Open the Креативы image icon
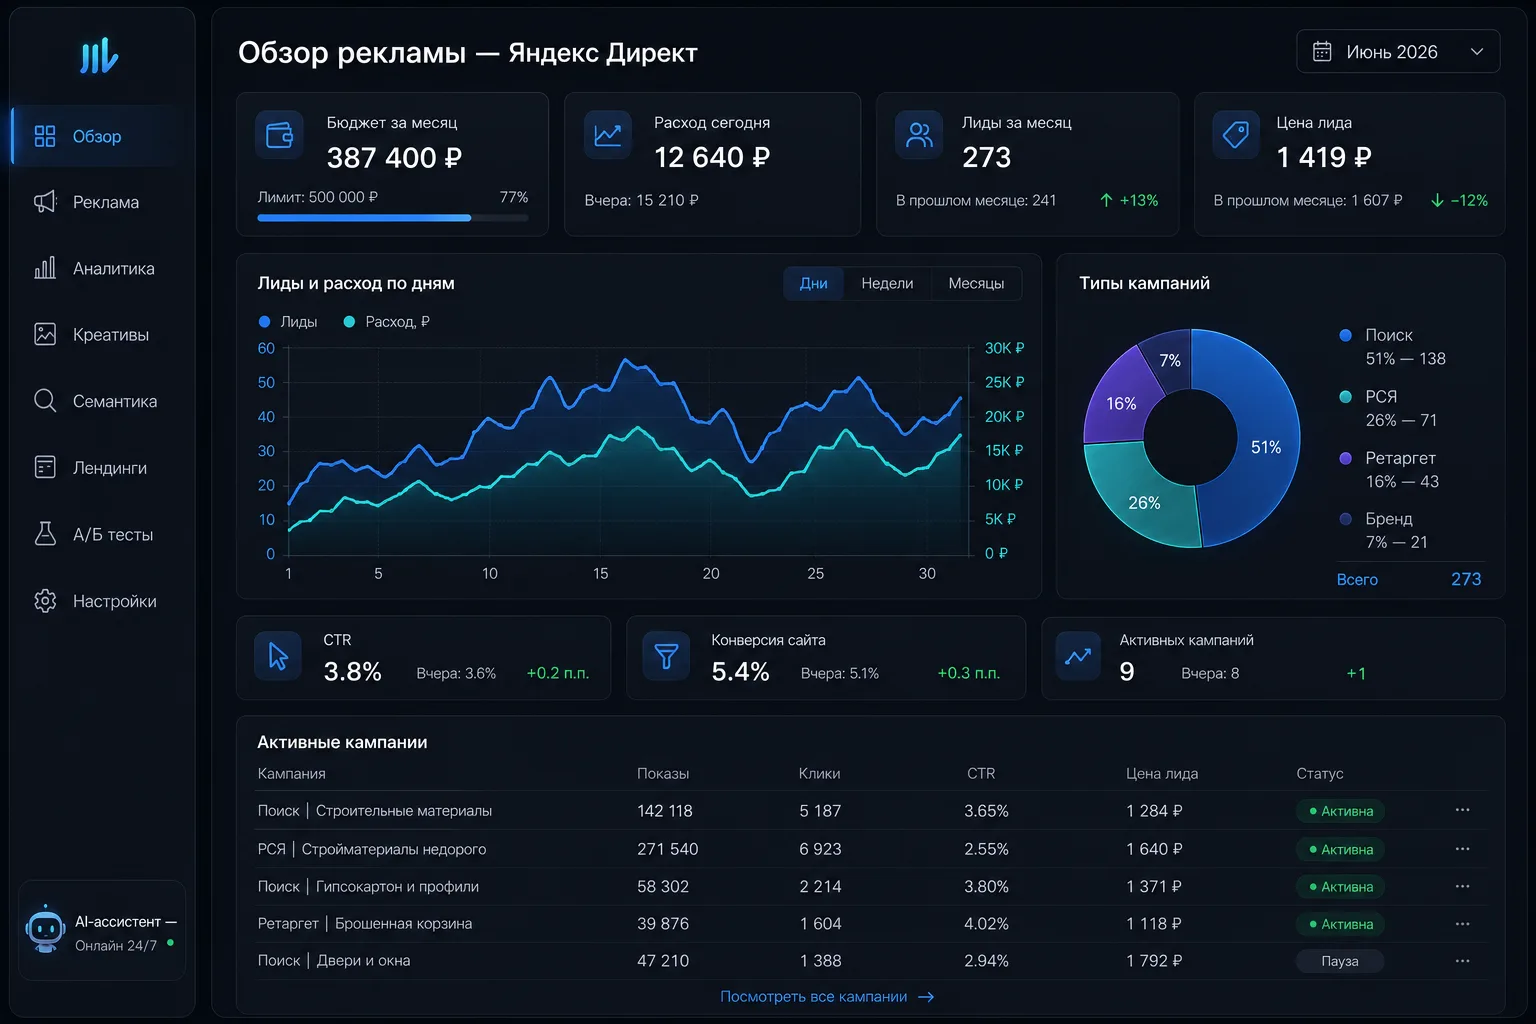This screenshot has width=1536, height=1024. pyautogui.click(x=45, y=334)
